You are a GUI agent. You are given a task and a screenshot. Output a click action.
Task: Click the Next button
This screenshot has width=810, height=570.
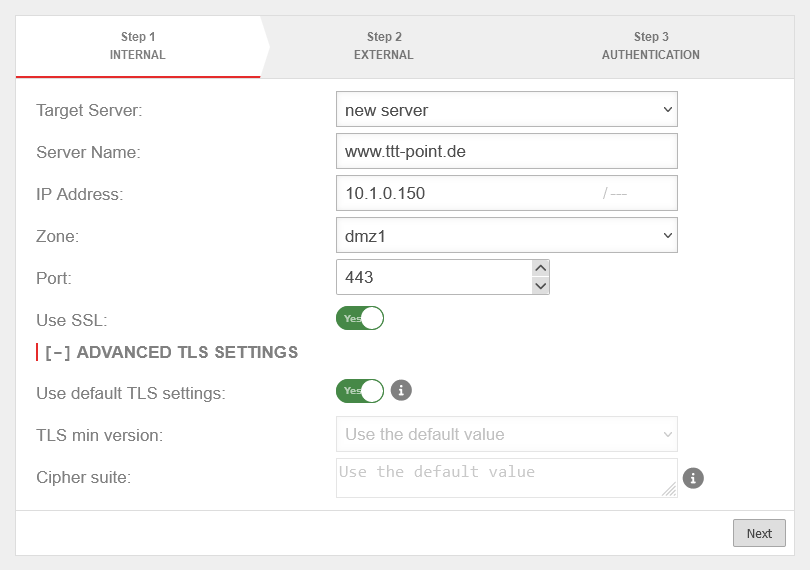pos(759,533)
